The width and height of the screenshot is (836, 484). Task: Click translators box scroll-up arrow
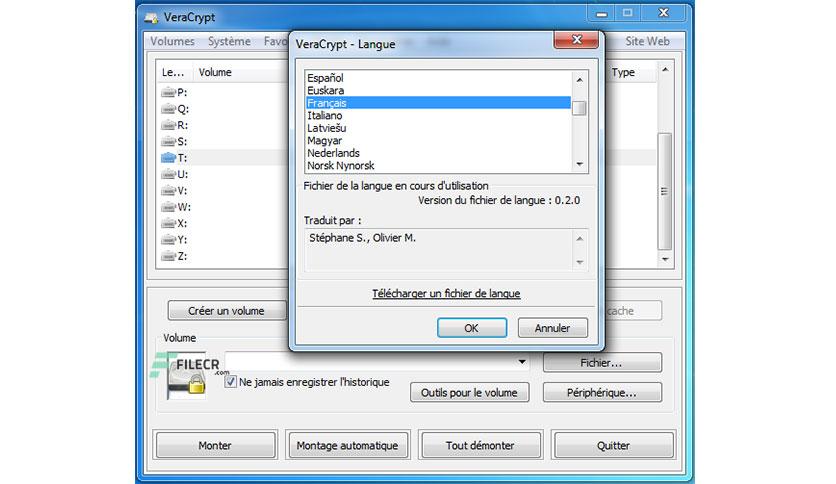click(x=580, y=238)
